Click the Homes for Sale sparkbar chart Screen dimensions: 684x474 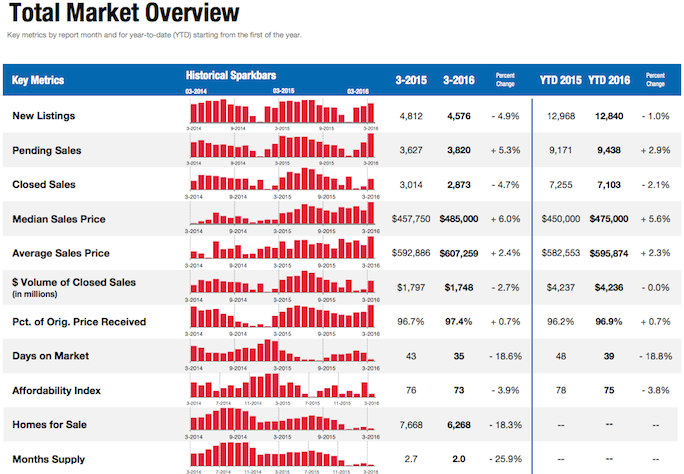point(280,422)
